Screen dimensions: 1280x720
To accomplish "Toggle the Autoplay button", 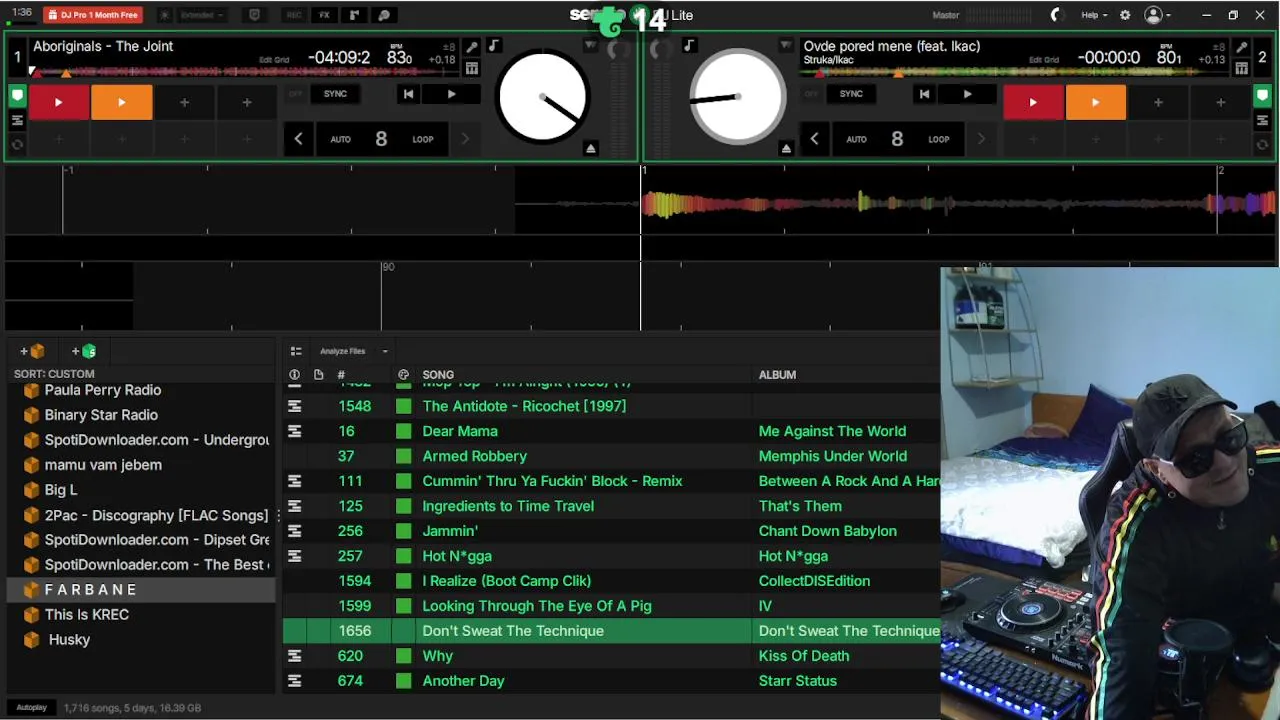I will pos(31,707).
